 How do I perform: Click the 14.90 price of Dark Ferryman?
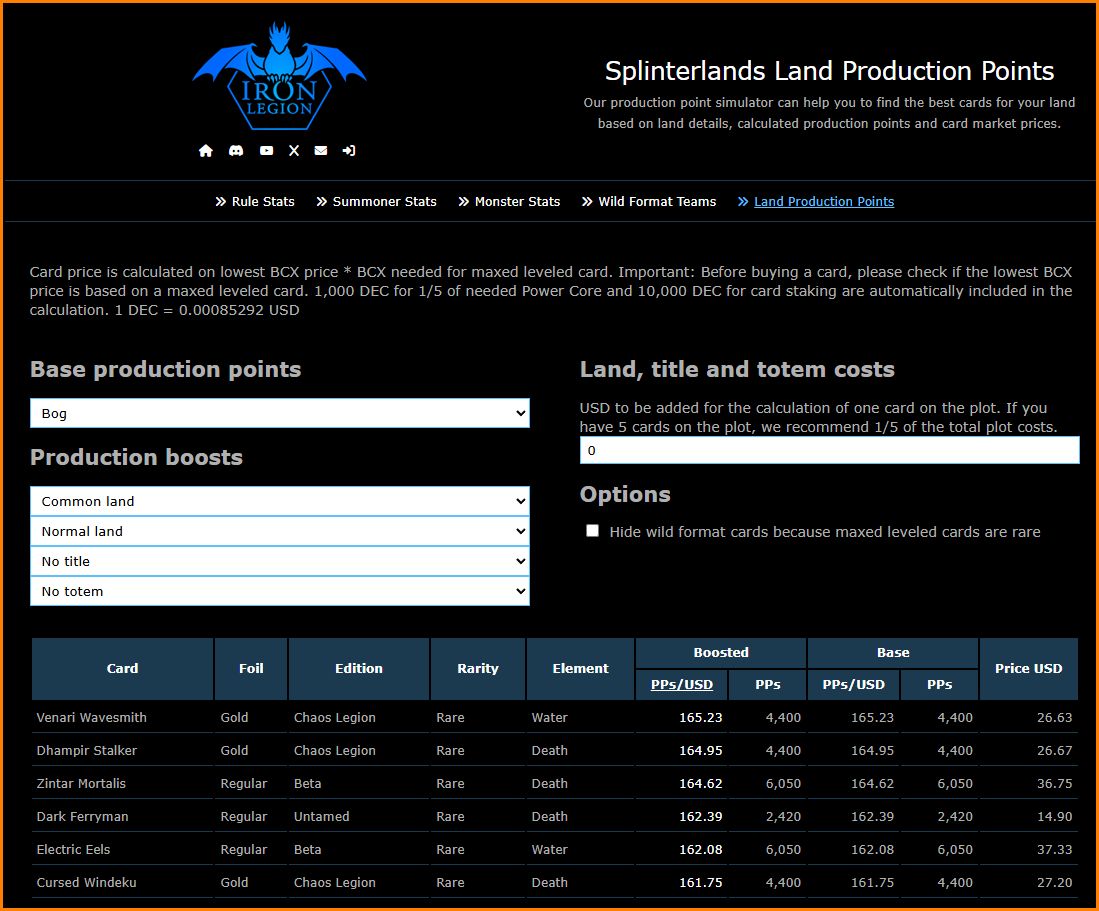[1054, 816]
